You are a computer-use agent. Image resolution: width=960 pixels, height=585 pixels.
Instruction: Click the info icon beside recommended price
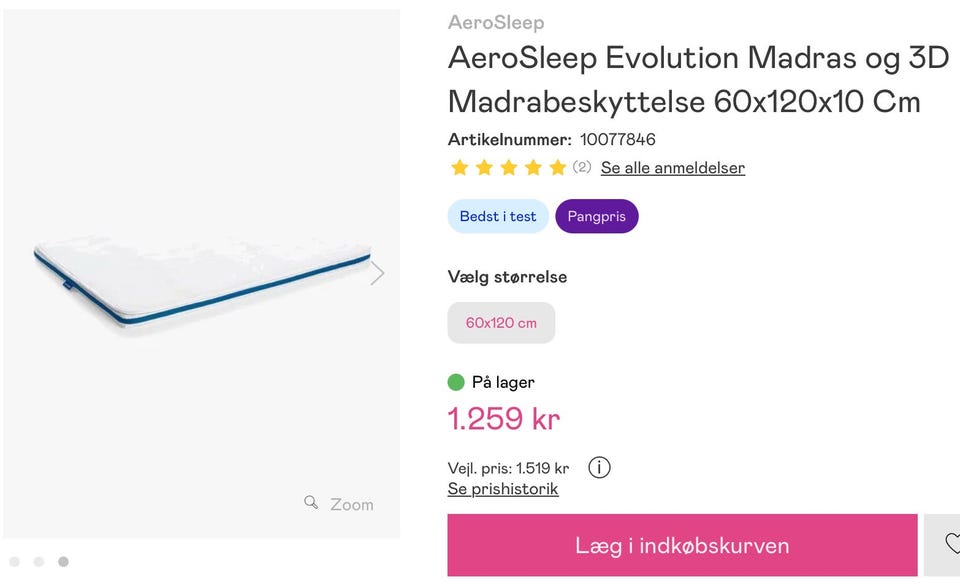coord(599,467)
